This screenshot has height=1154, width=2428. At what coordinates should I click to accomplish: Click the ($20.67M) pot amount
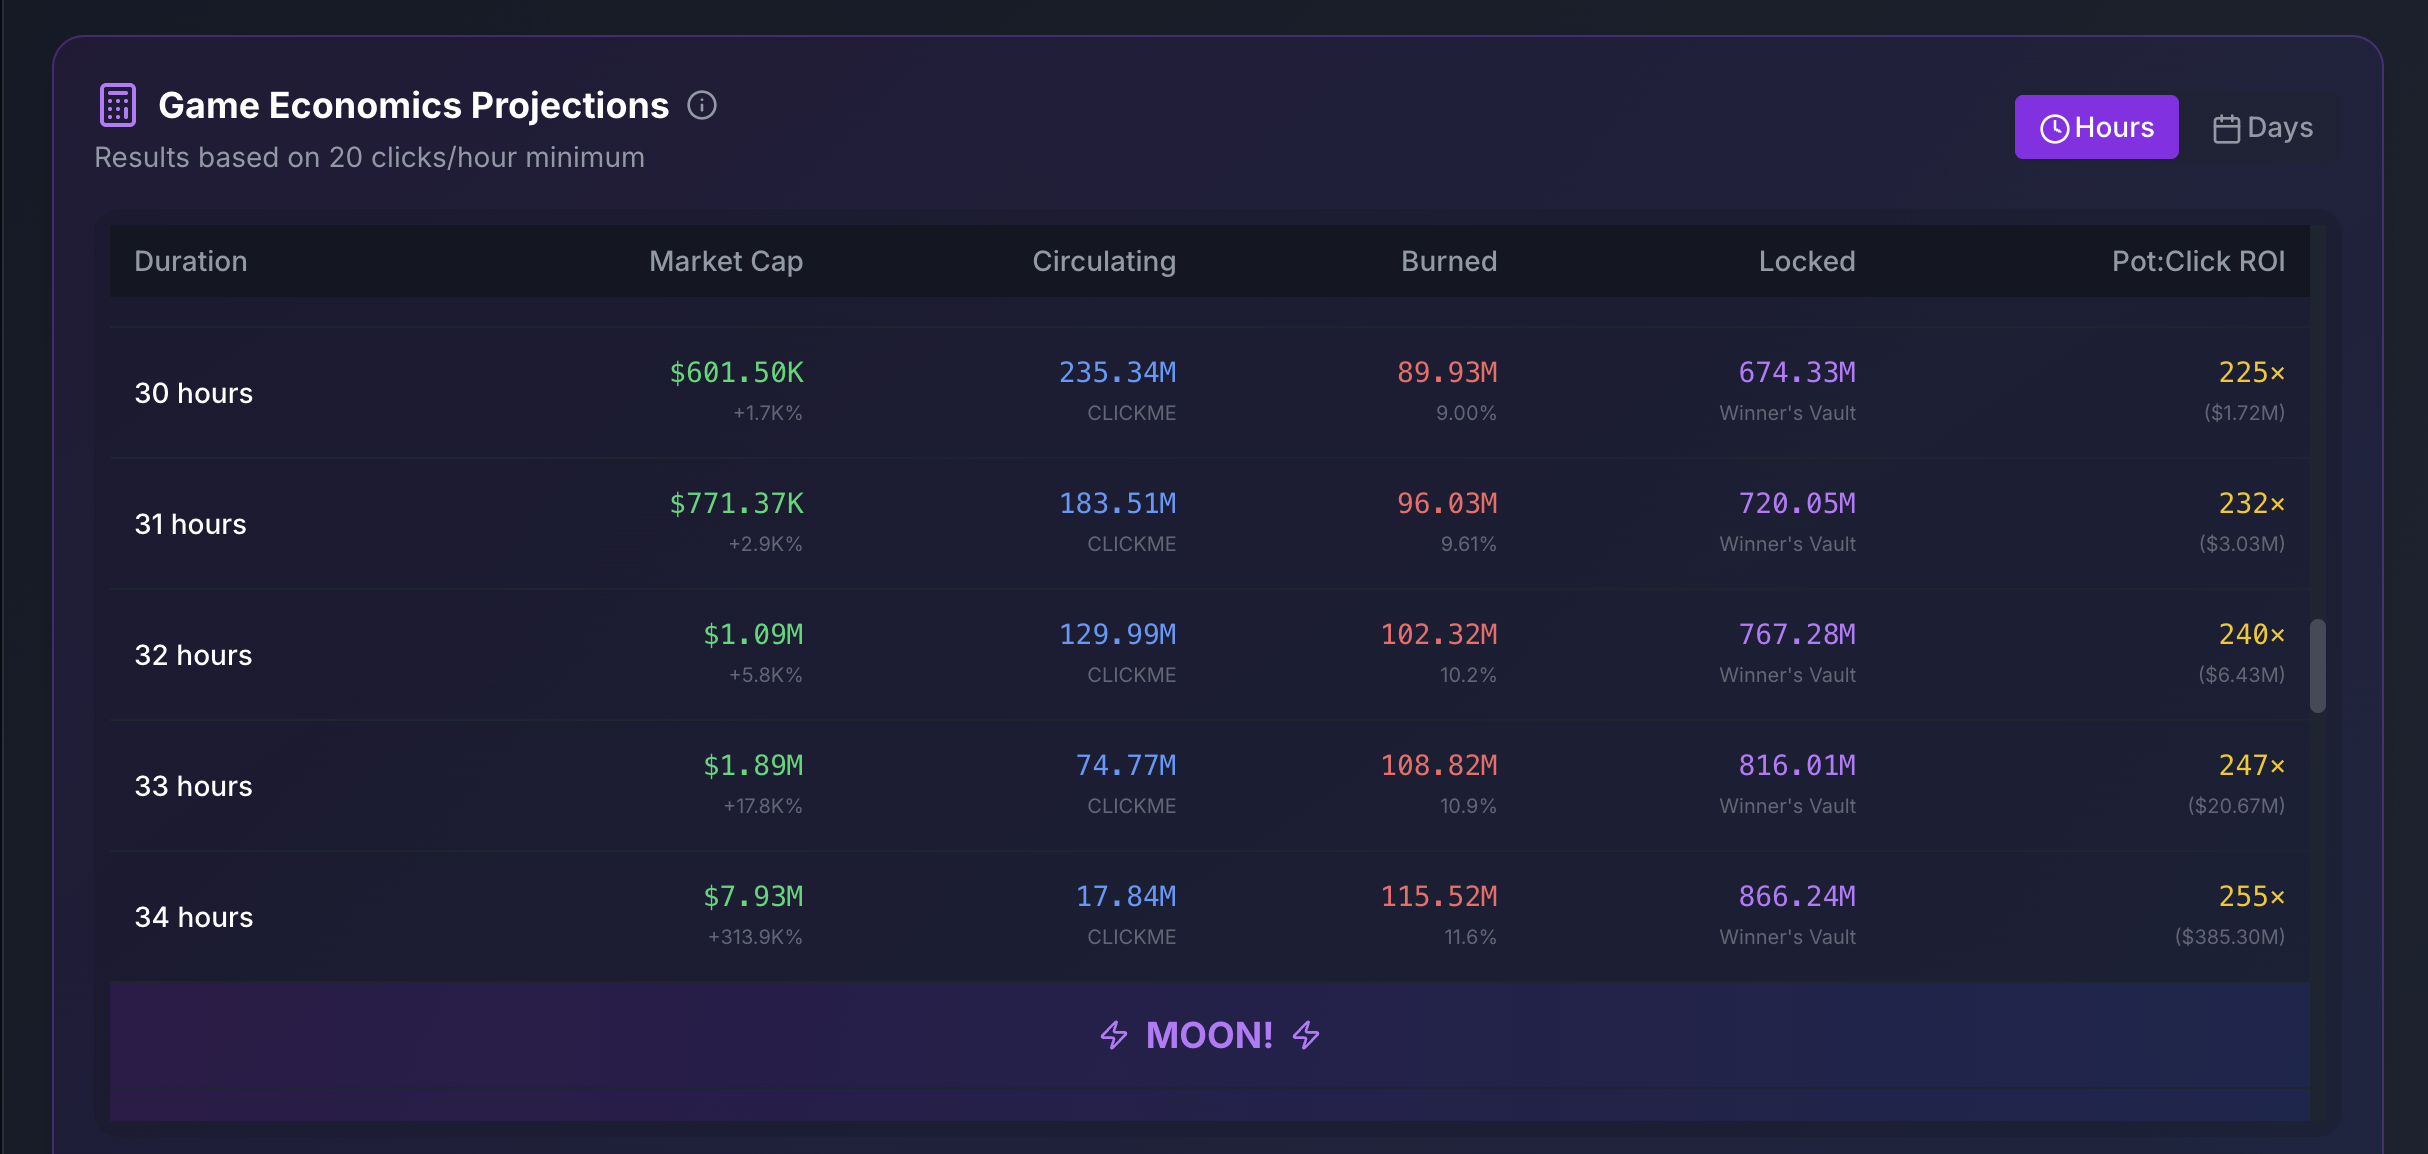(x=2237, y=806)
